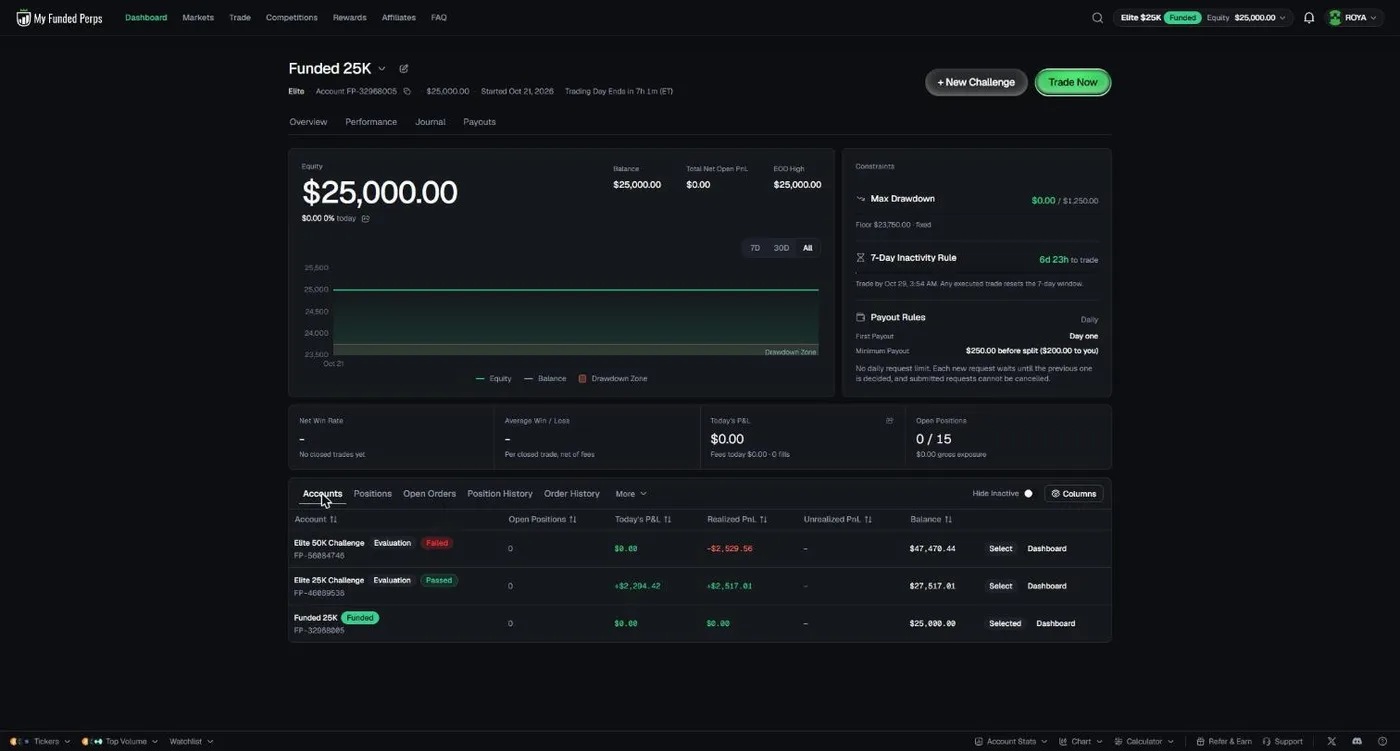
Task: Copy account ID FP-32968005
Action: click(407, 92)
